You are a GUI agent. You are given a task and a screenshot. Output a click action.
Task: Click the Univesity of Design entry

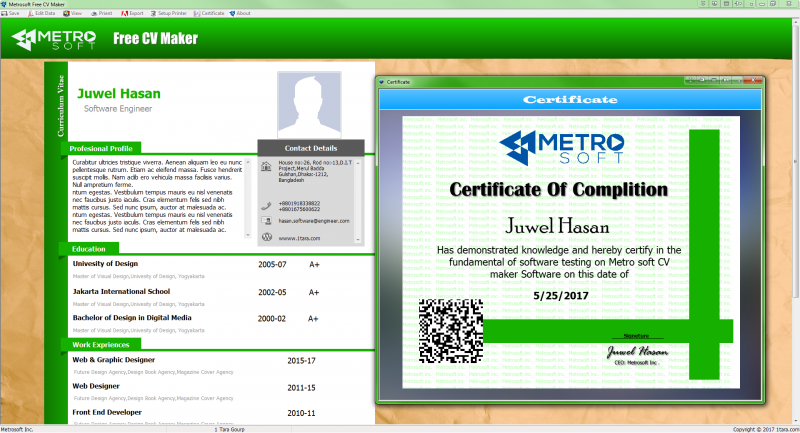coord(105,264)
